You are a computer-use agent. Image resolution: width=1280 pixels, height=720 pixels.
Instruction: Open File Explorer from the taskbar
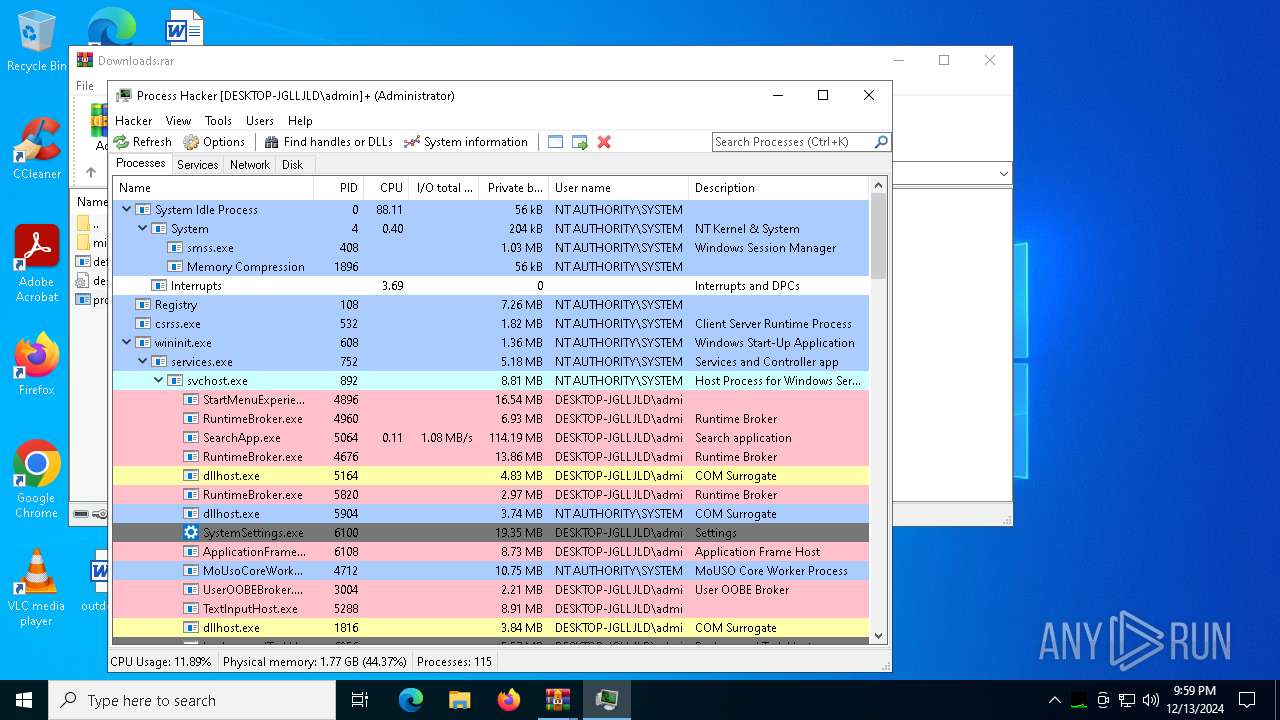[x=460, y=700]
